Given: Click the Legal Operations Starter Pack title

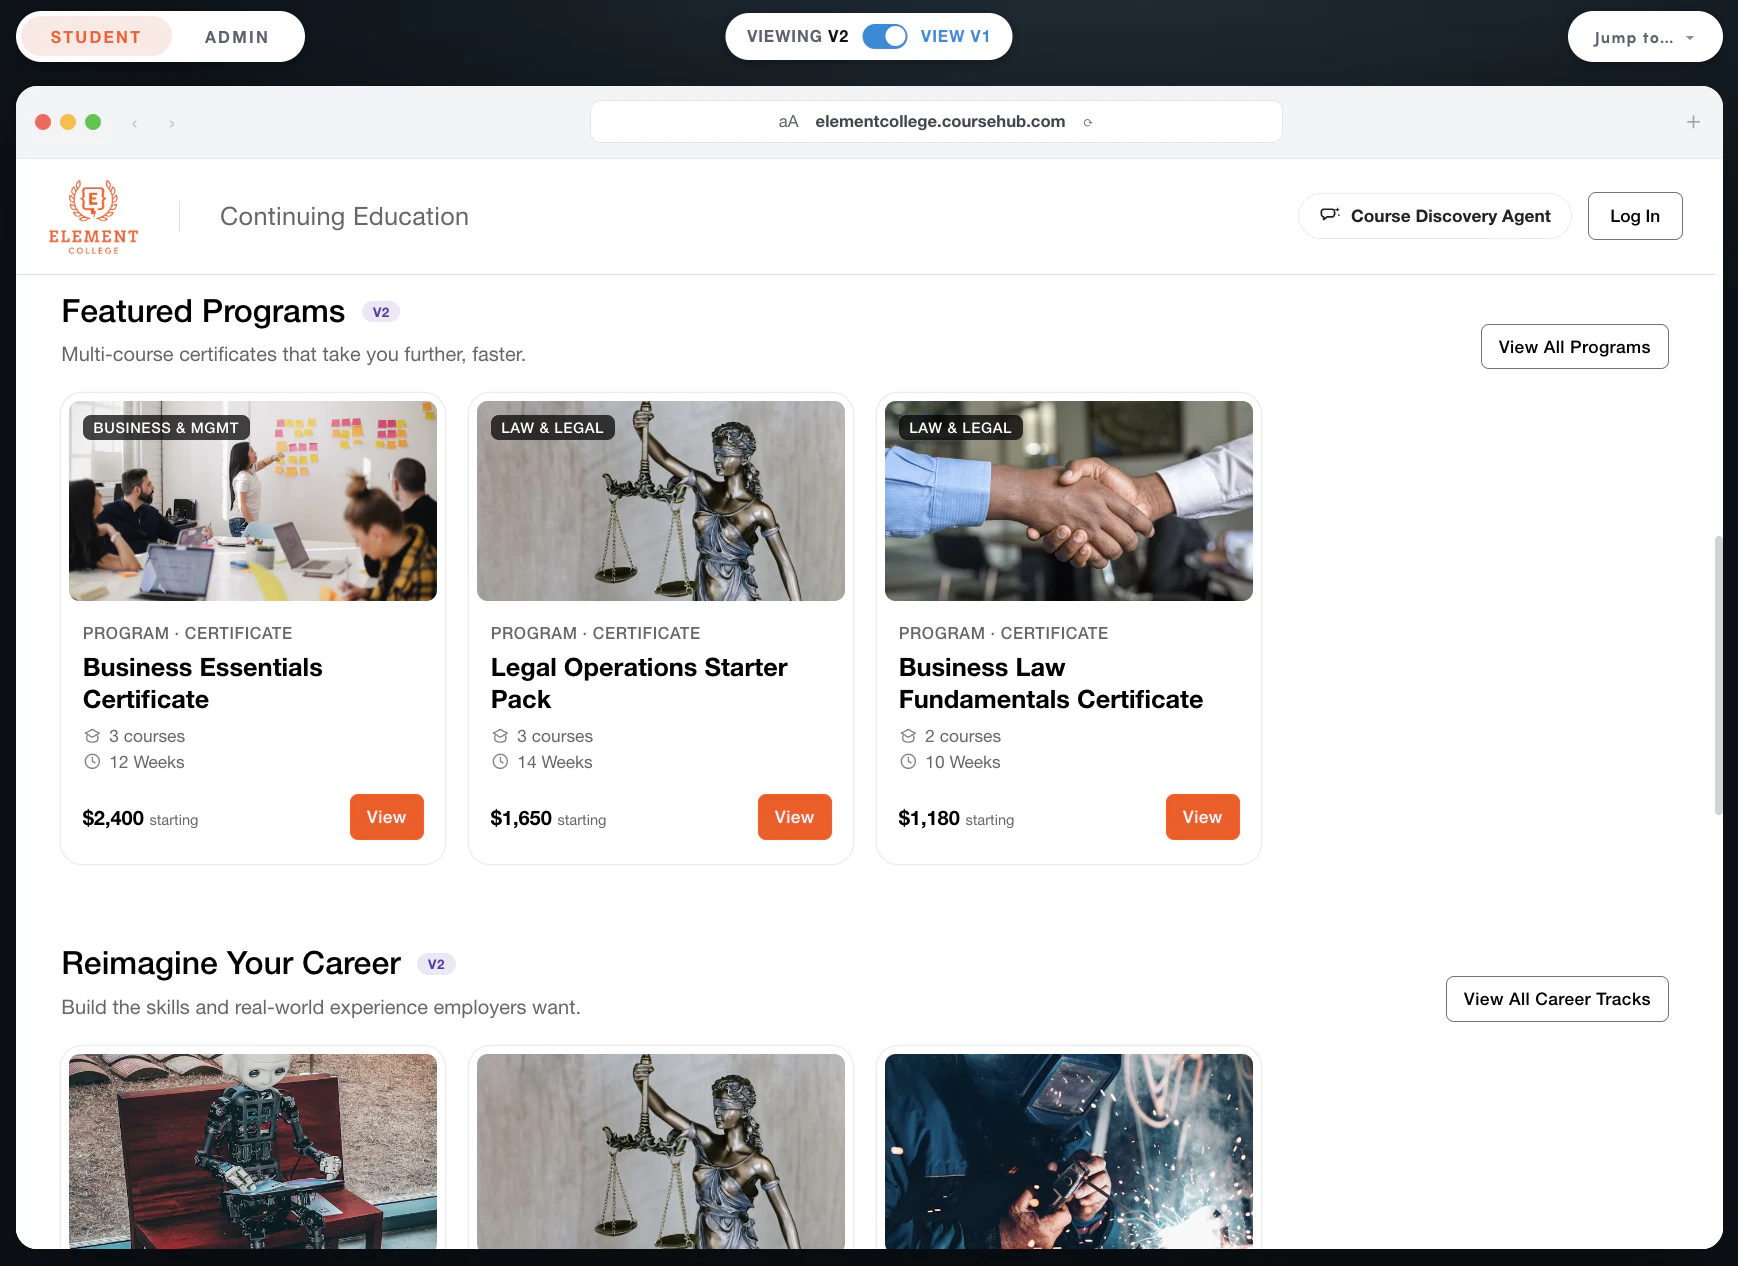Looking at the screenshot, I should [x=639, y=683].
